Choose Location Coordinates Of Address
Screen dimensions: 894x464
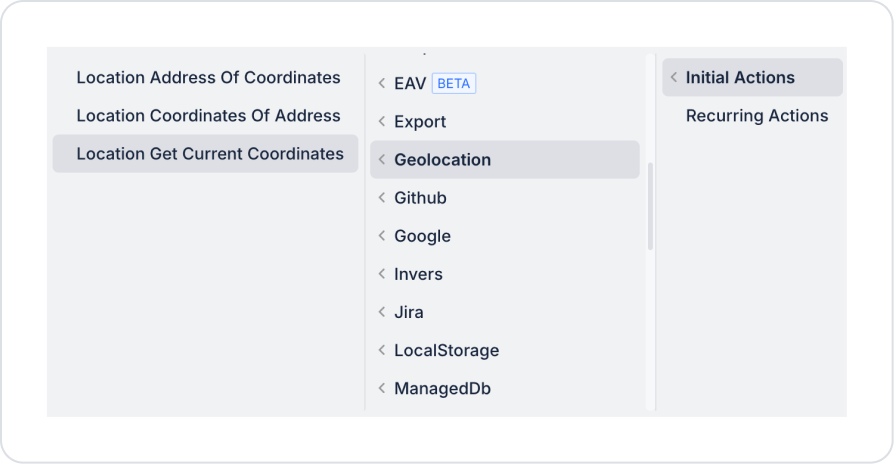tap(208, 116)
